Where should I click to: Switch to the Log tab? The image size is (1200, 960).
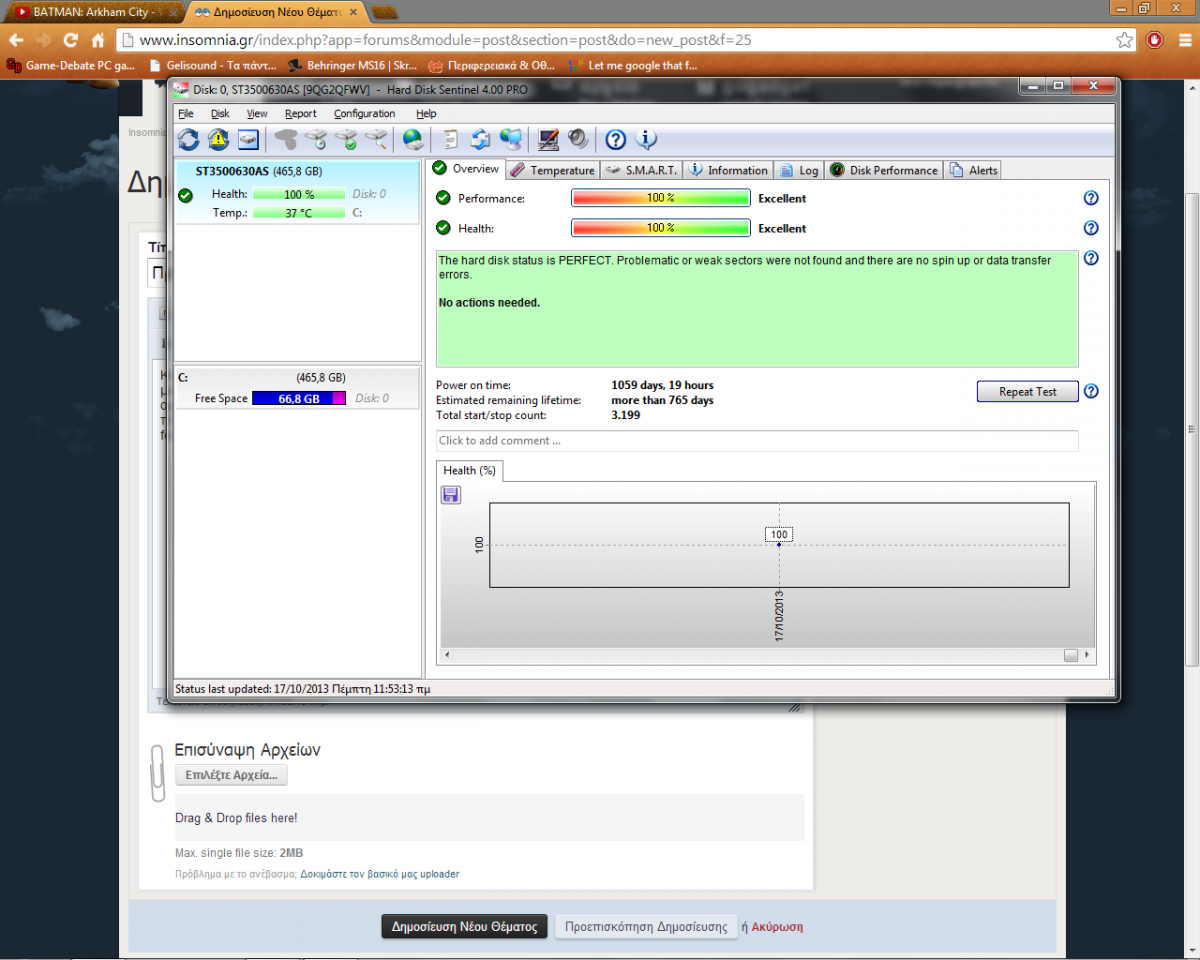click(799, 170)
